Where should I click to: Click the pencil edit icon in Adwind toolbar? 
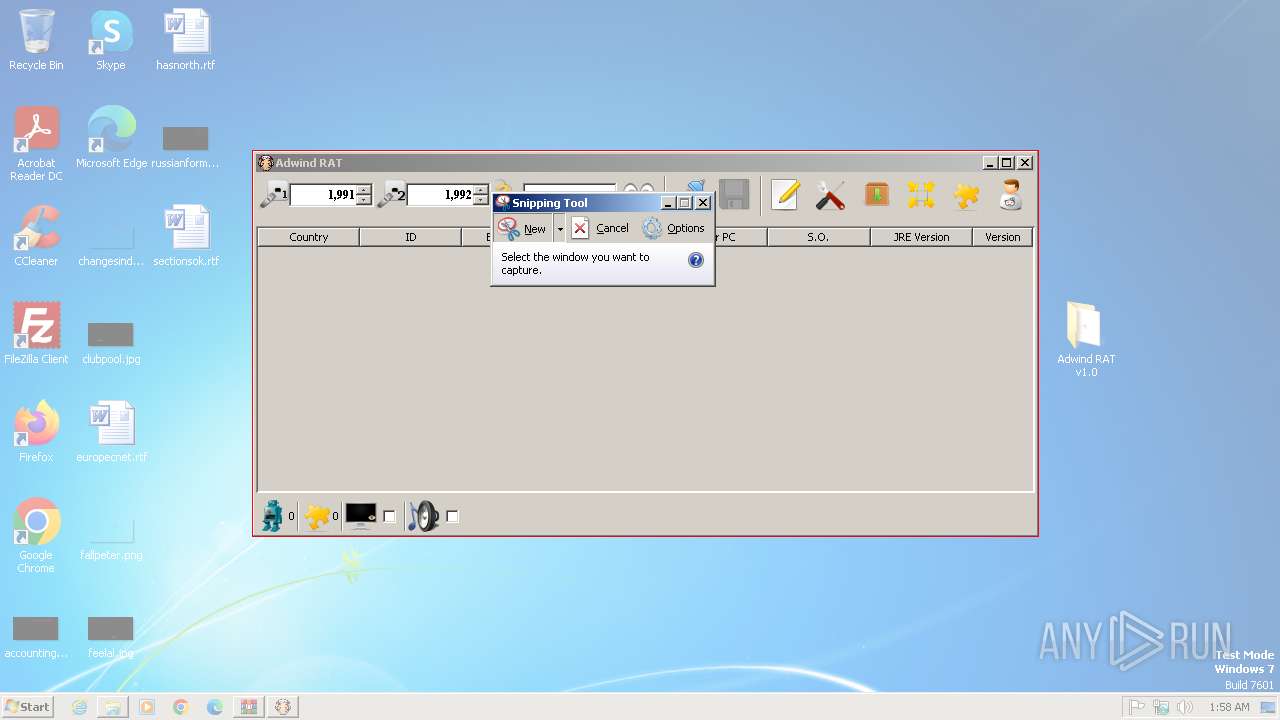(785, 195)
